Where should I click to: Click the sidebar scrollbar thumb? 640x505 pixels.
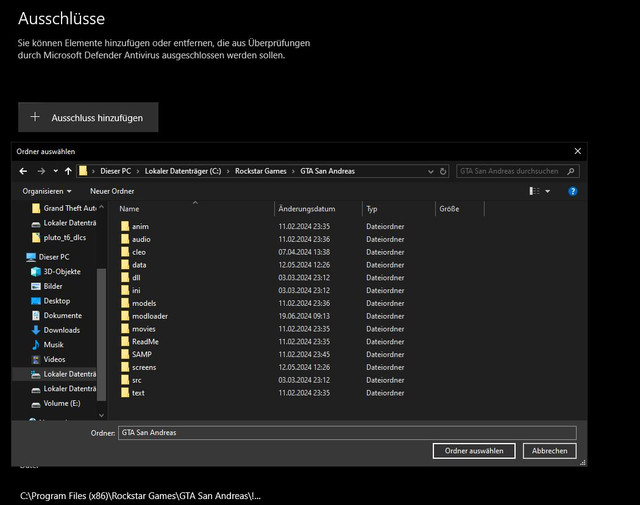tap(101, 335)
